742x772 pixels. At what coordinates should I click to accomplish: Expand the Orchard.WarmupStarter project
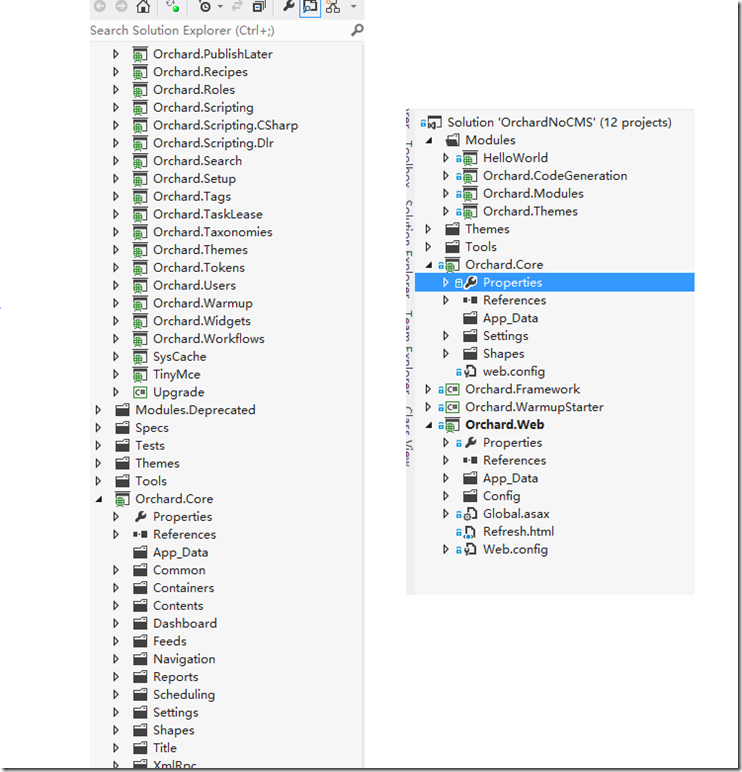coord(428,407)
